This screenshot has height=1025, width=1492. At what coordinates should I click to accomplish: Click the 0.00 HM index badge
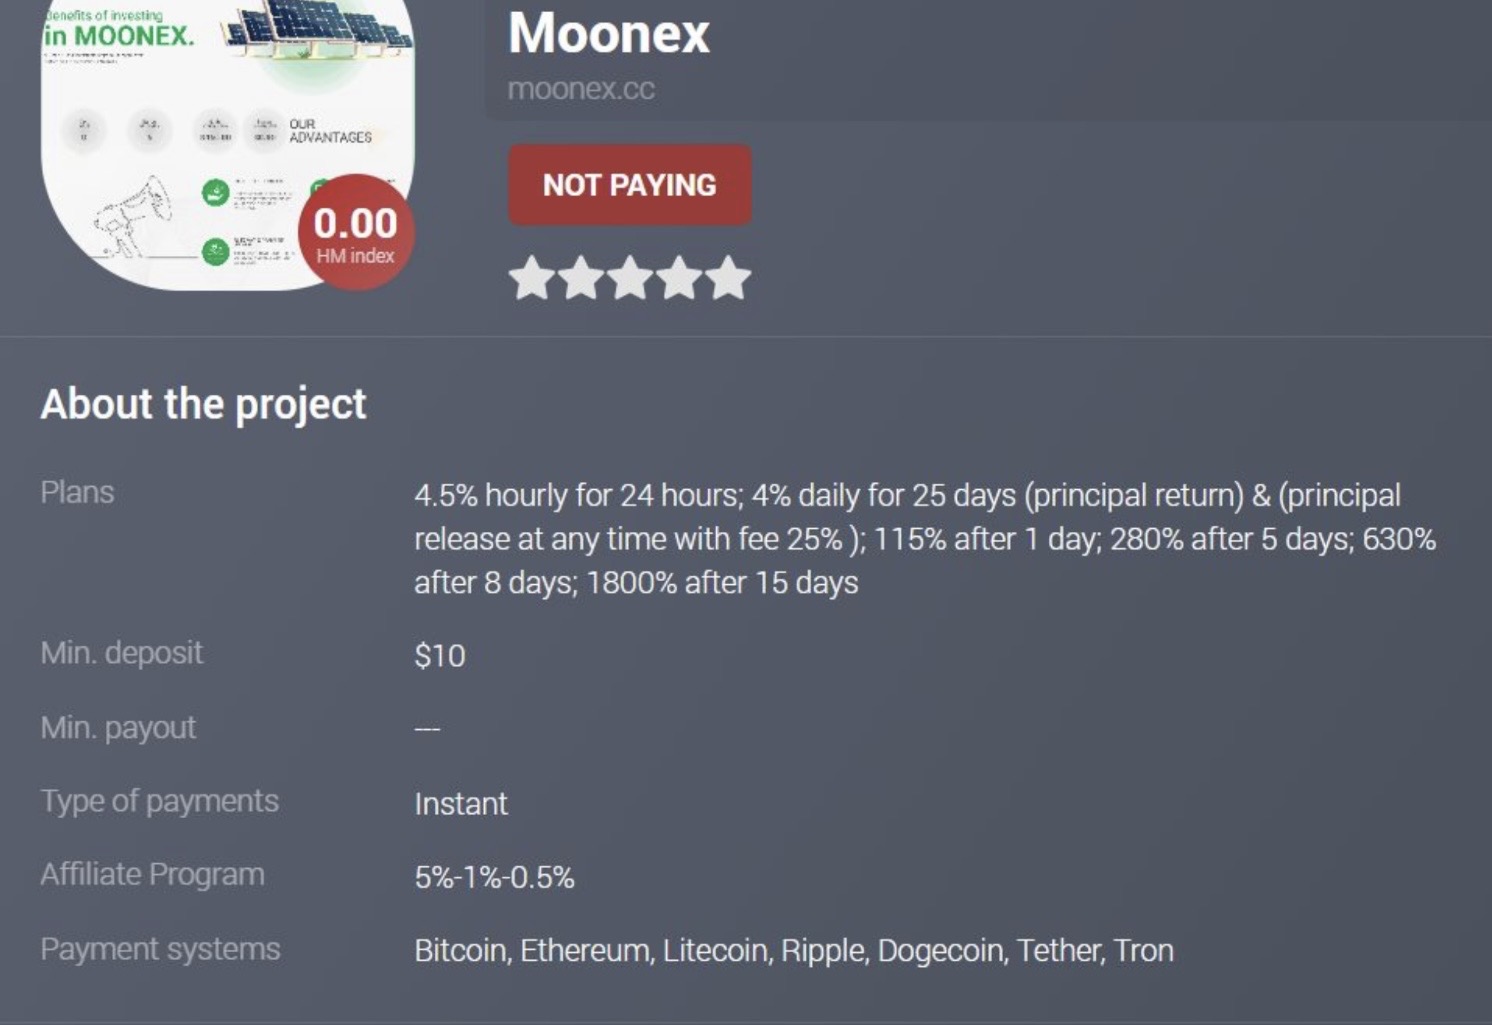pyautogui.click(x=355, y=231)
